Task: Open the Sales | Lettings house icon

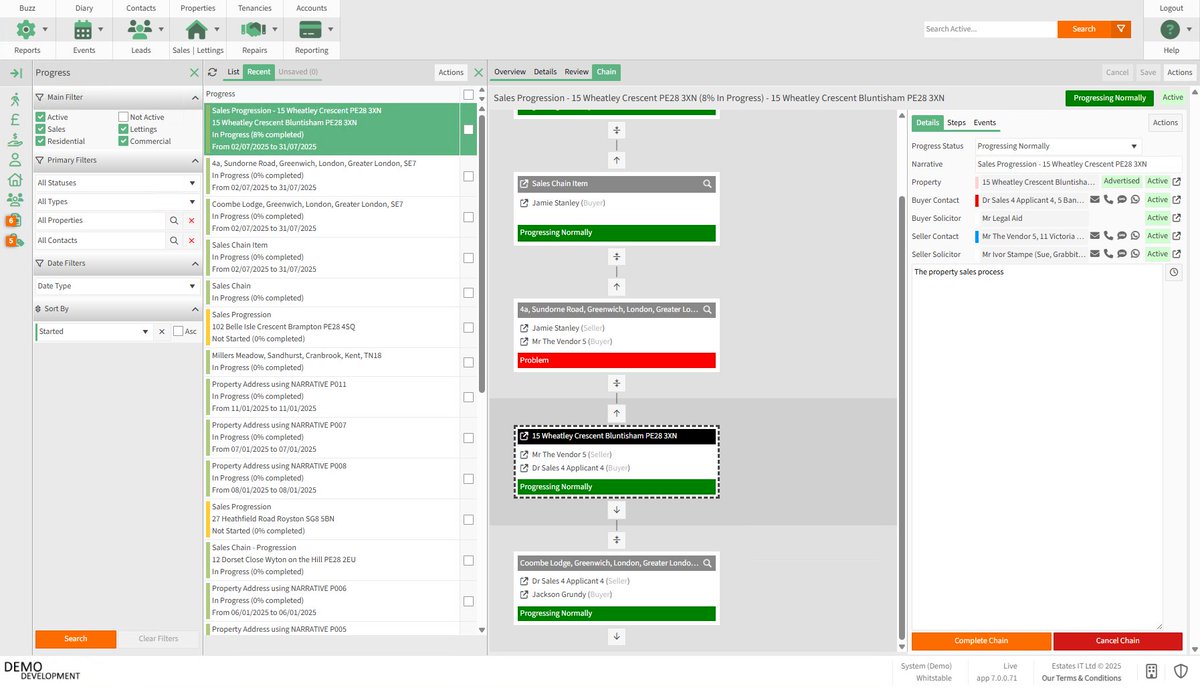Action: click(x=197, y=29)
